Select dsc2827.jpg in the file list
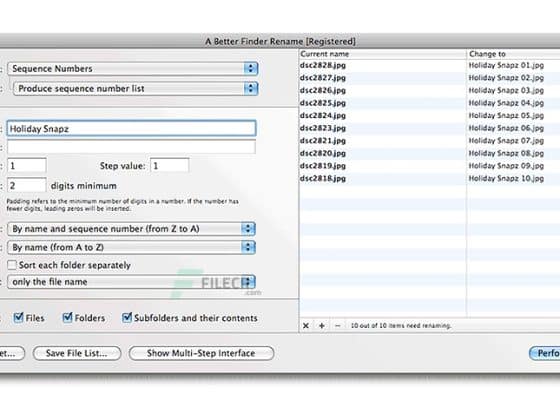 click(323, 78)
